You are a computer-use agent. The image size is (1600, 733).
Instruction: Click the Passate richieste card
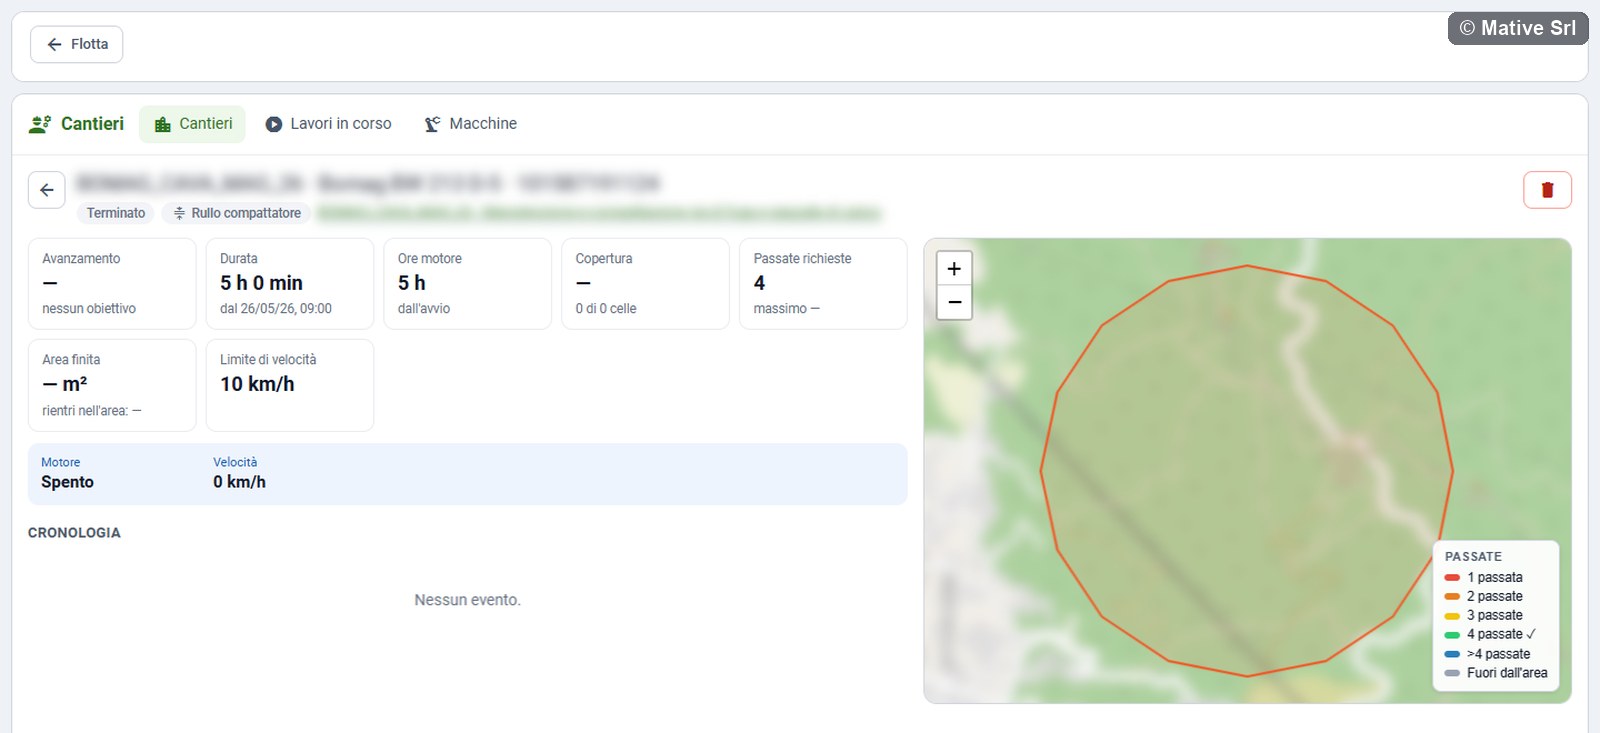point(823,284)
